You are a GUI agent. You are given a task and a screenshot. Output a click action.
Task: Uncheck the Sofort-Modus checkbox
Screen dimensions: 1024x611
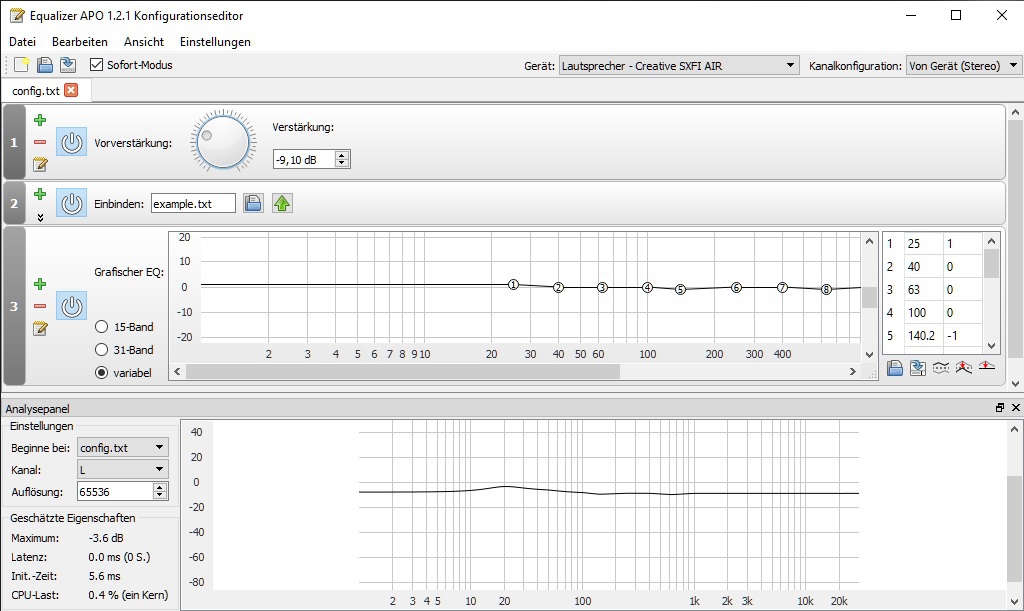[97, 65]
